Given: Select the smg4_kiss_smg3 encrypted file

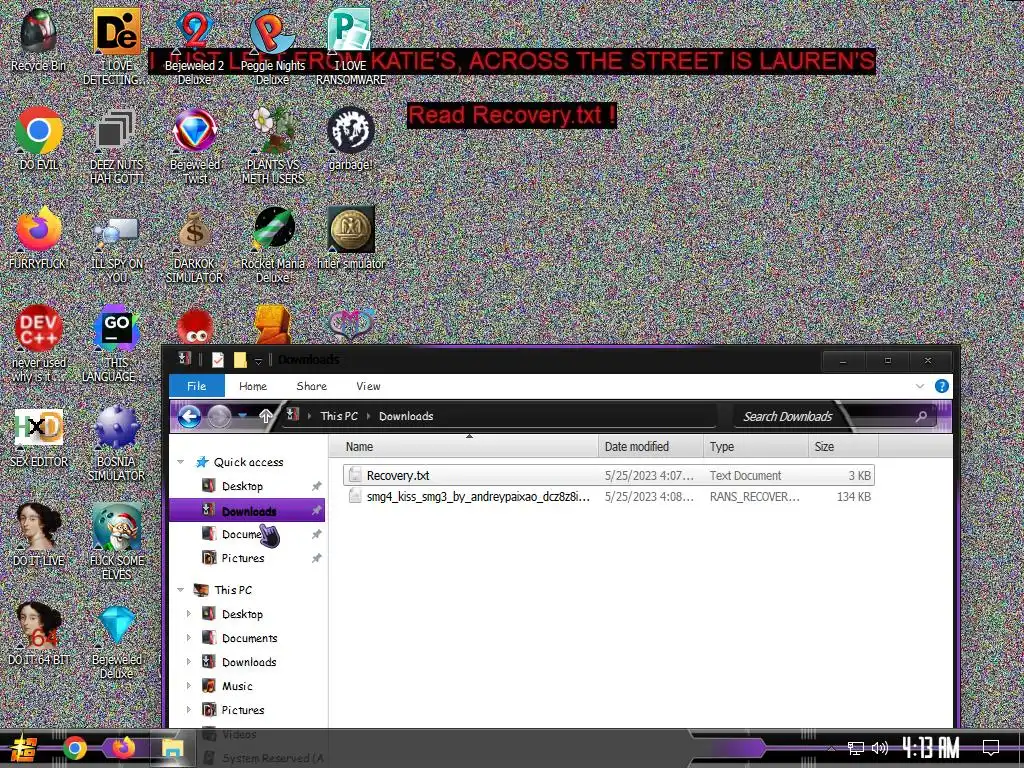Looking at the screenshot, I should (609, 496).
